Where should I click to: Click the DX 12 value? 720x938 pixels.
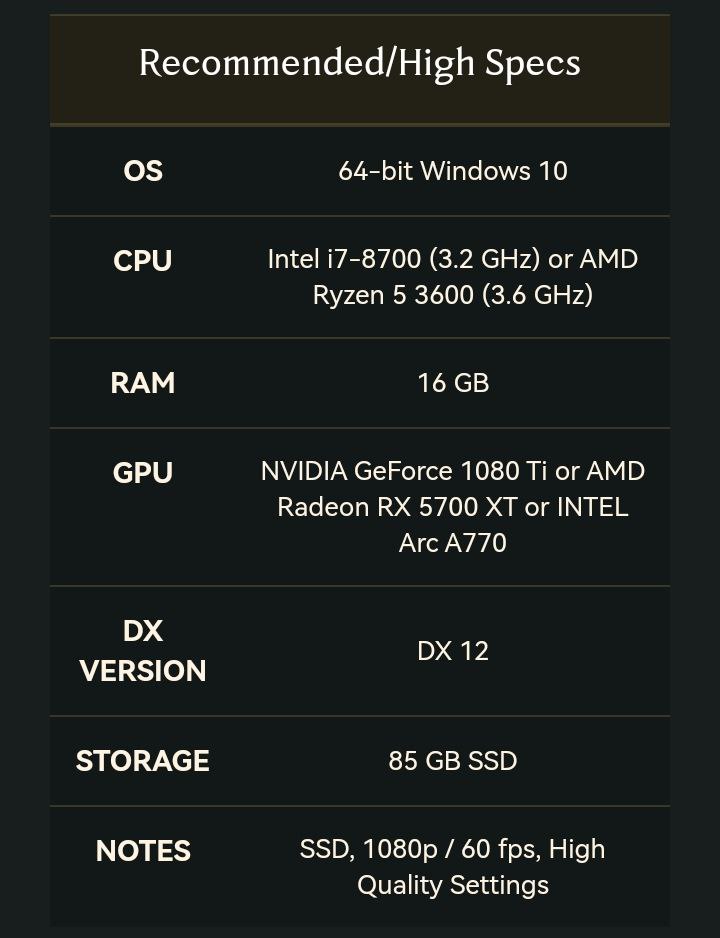[x=453, y=651]
